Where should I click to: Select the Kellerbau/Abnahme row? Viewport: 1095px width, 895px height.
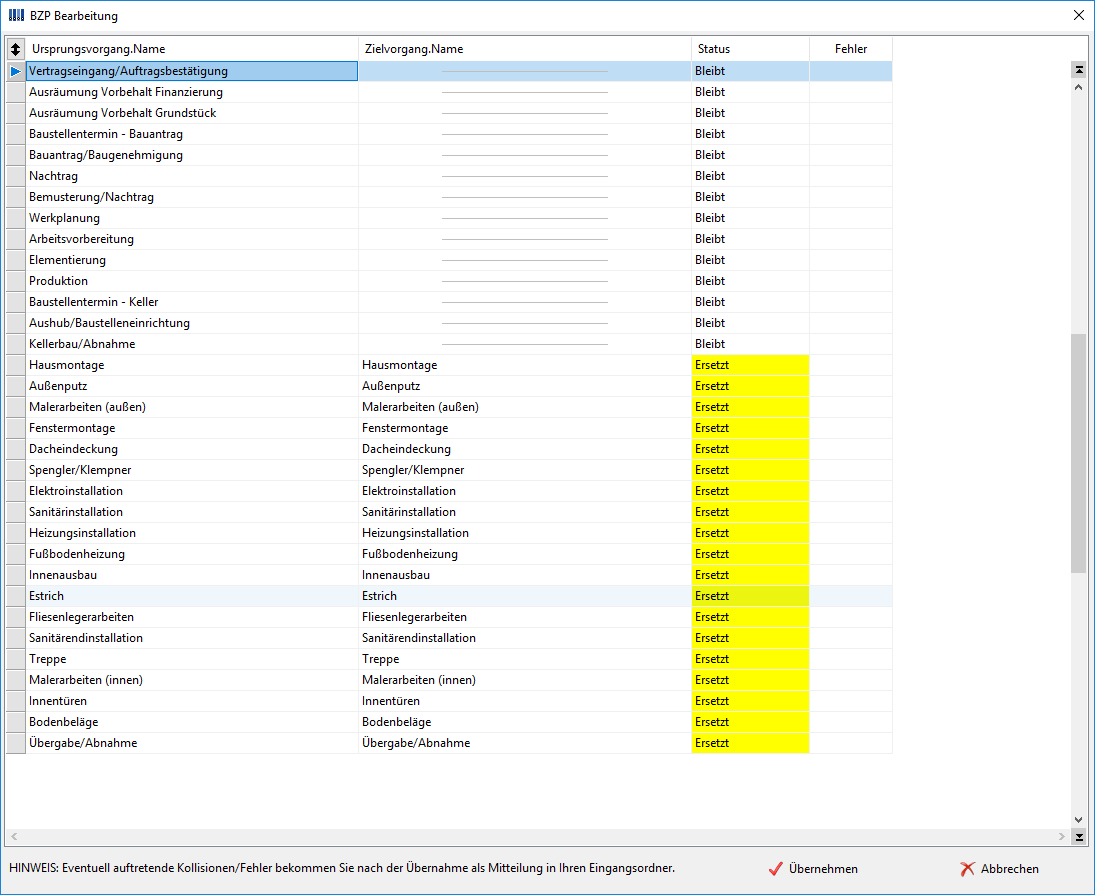coord(449,343)
